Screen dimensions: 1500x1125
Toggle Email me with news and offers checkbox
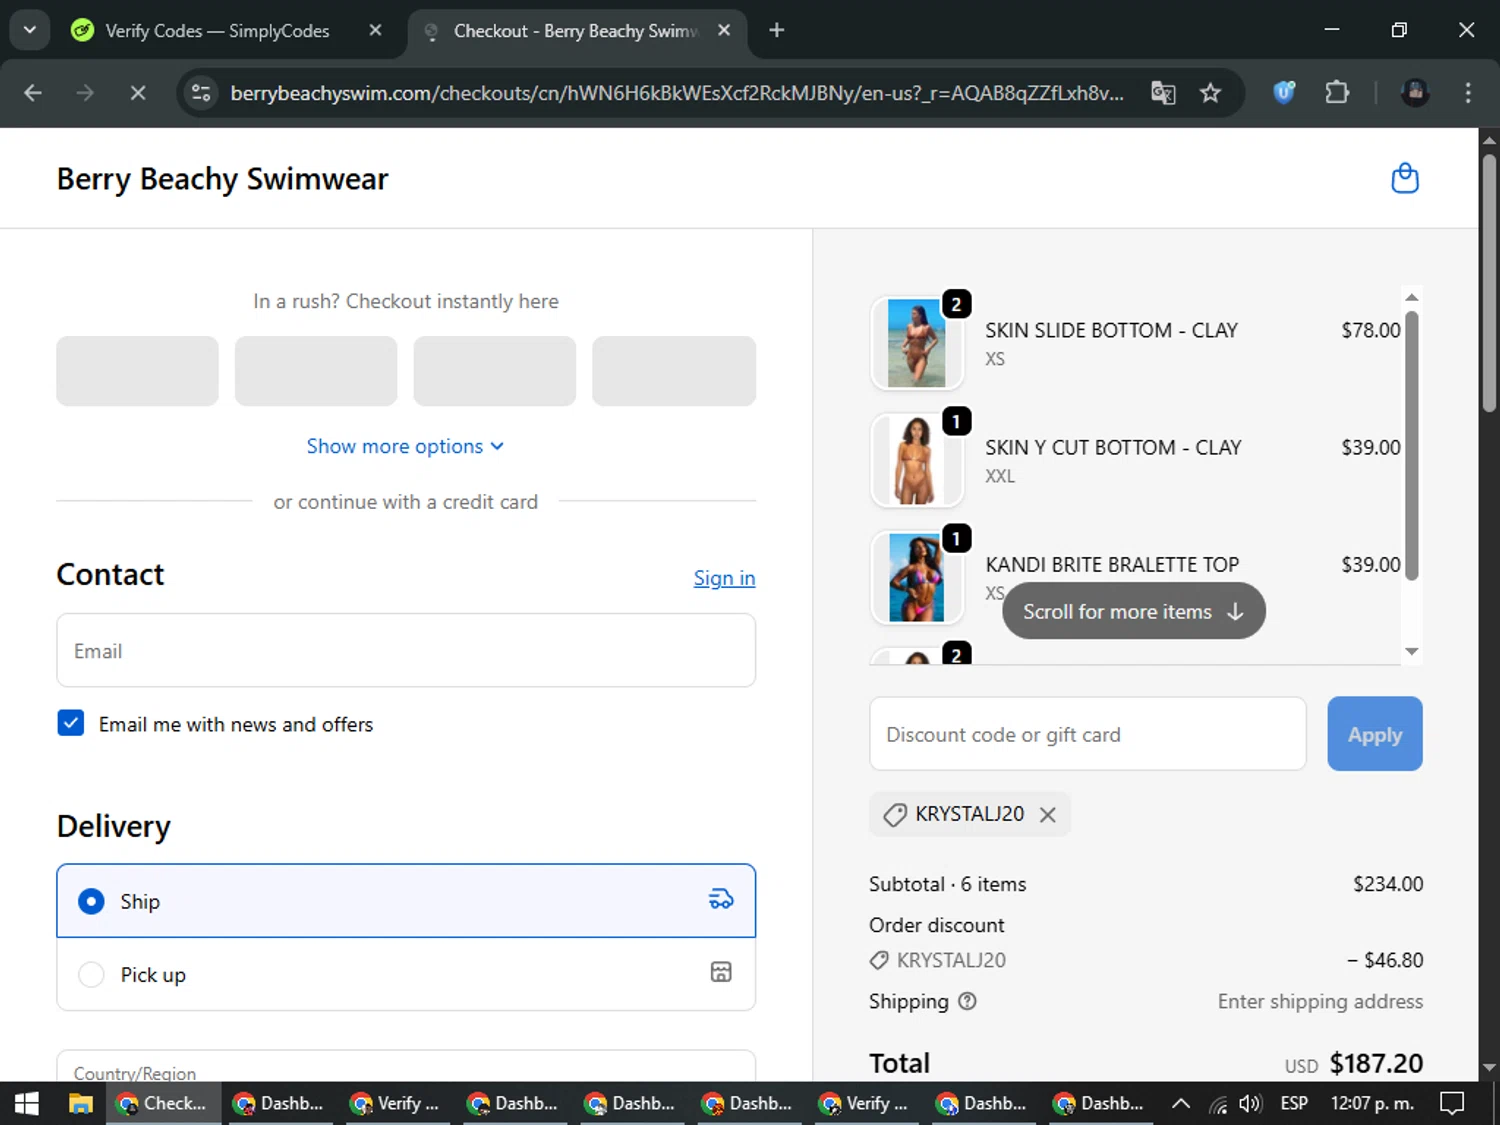(71, 723)
